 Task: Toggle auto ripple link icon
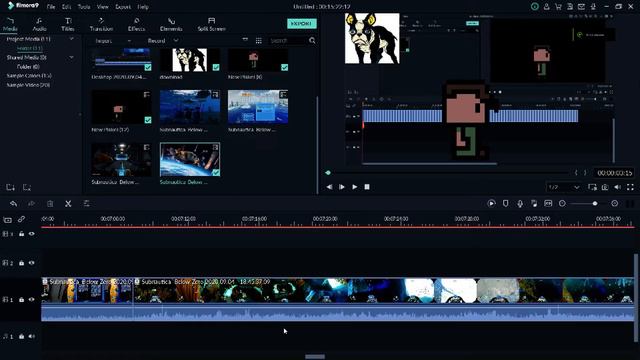21,220
